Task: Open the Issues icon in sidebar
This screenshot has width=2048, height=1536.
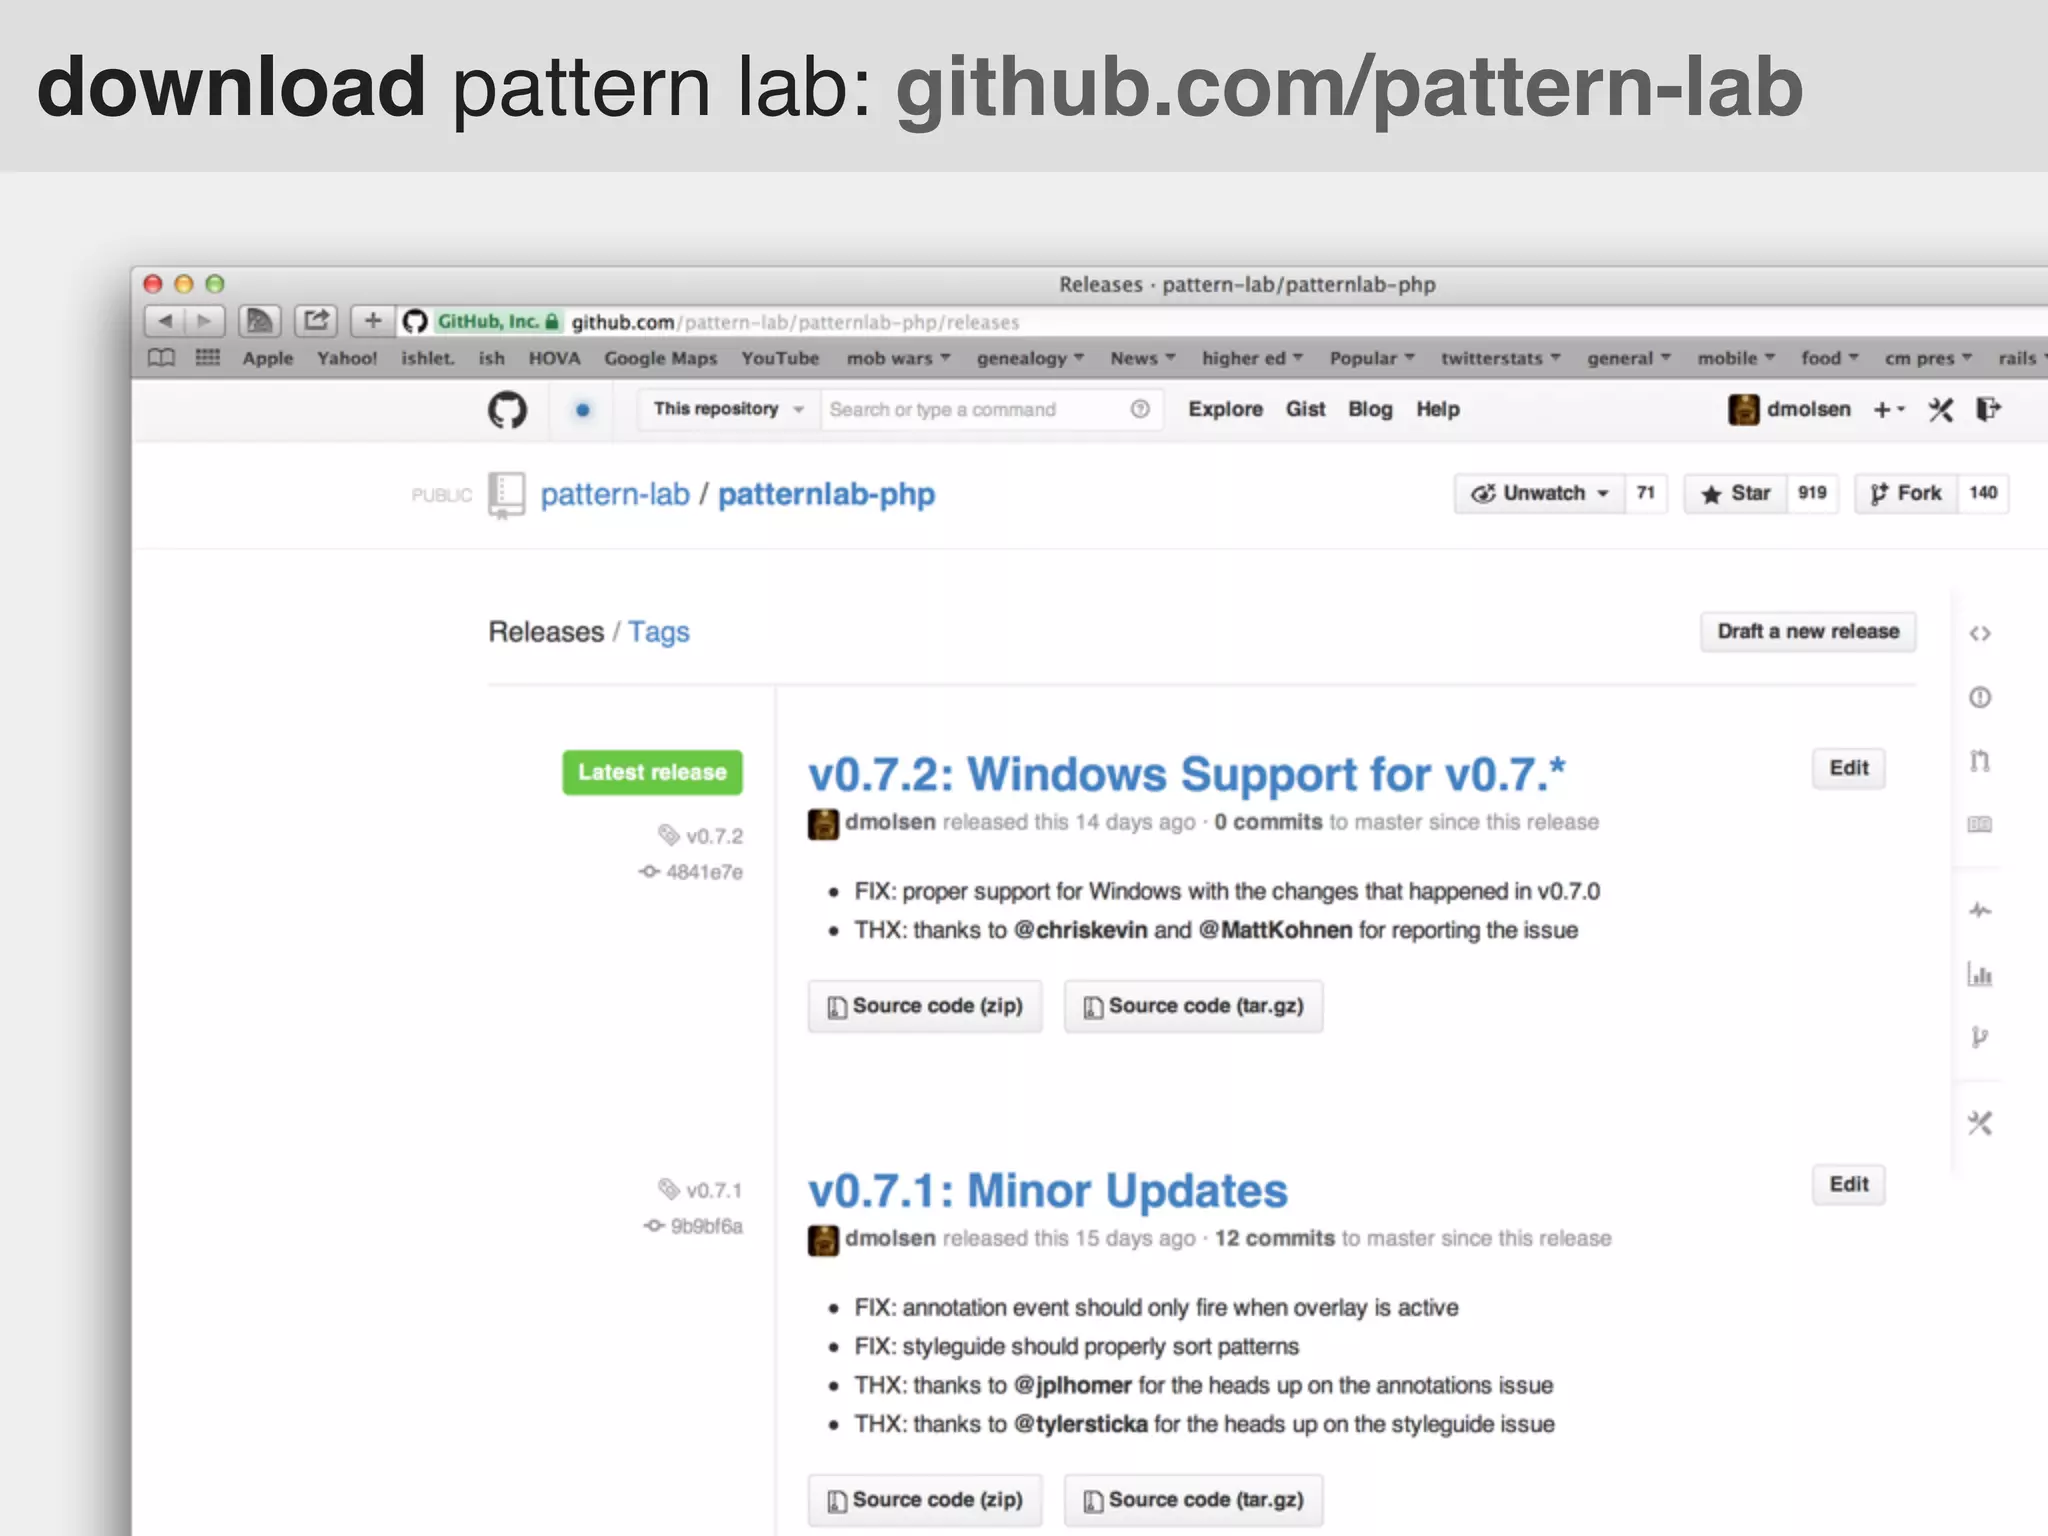Action: (1979, 697)
